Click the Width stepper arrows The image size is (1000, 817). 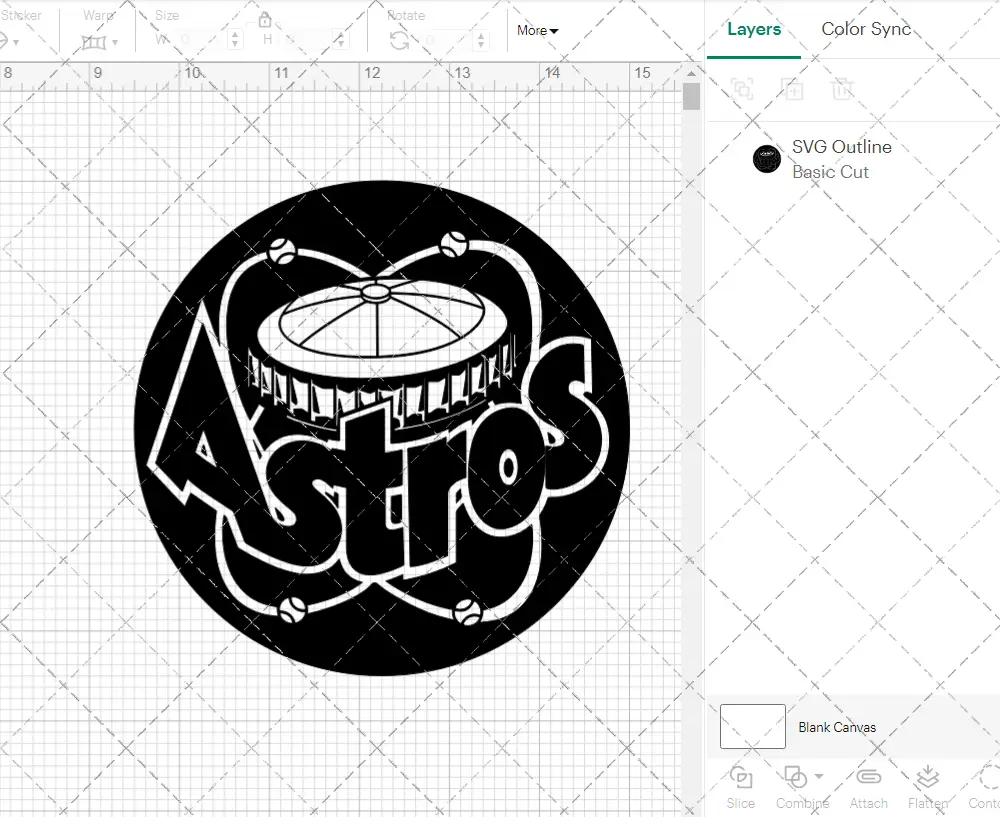pyautogui.click(x=235, y=40)
